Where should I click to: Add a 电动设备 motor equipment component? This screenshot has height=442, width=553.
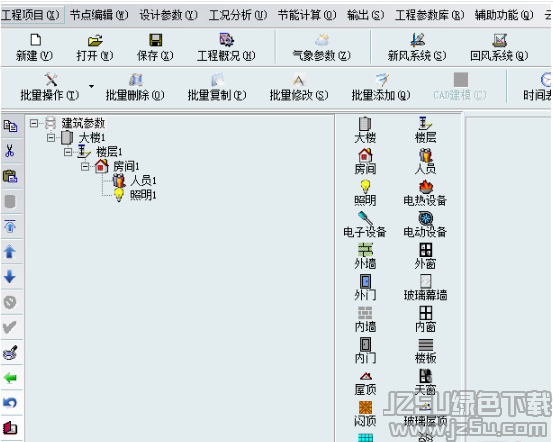(425, 224)
